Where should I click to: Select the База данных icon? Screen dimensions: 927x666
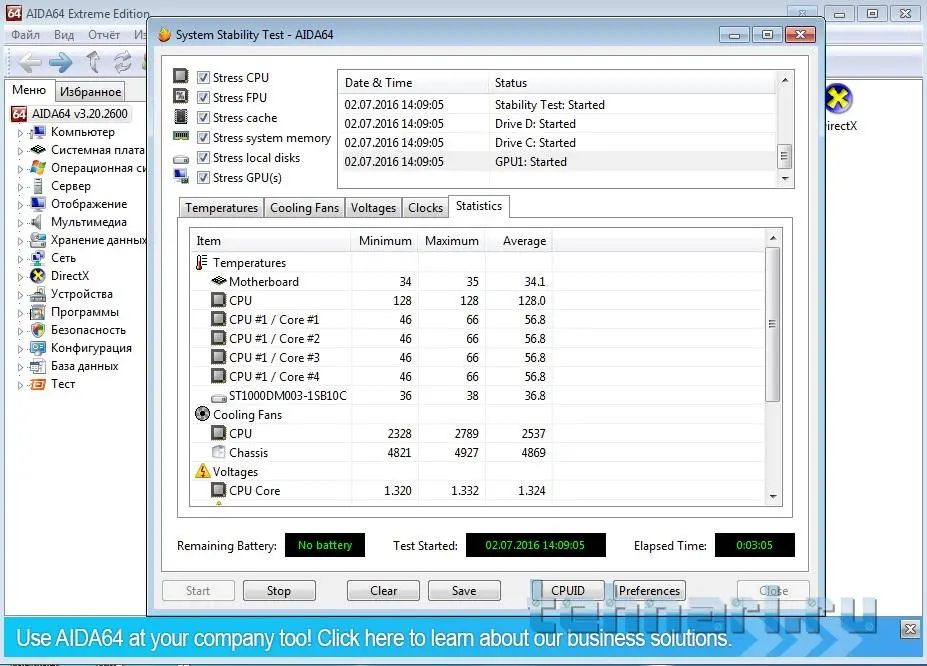coord(38,366)
